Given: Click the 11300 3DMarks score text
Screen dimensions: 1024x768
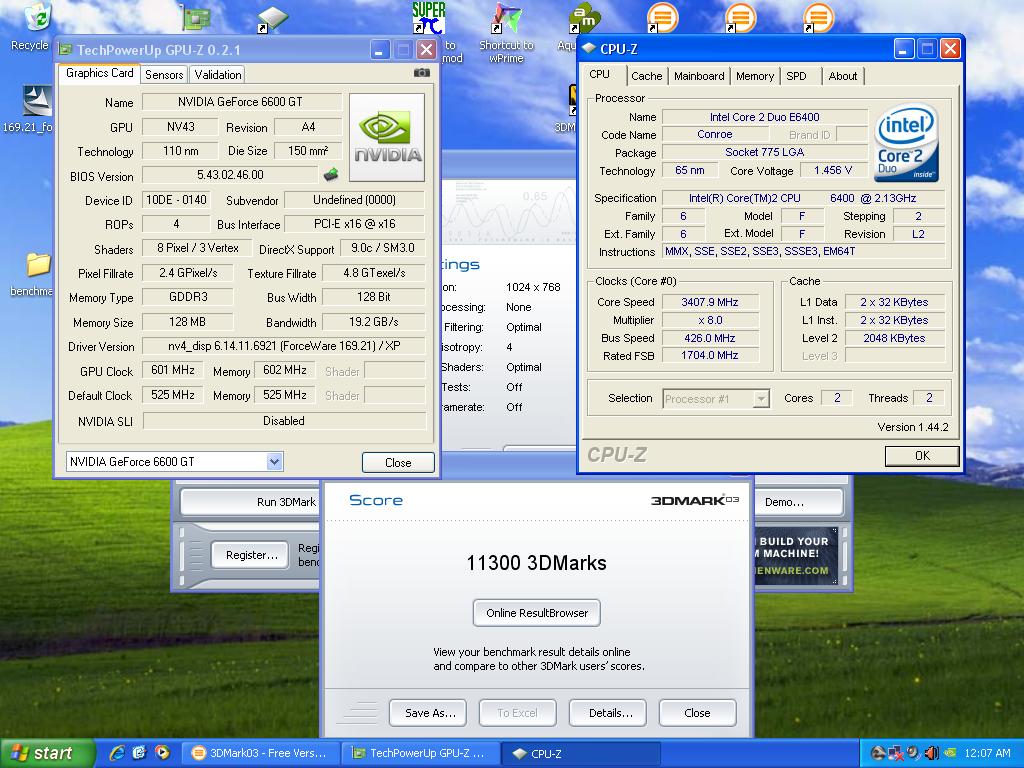Looking at the screenshot, I should (536, 563).
